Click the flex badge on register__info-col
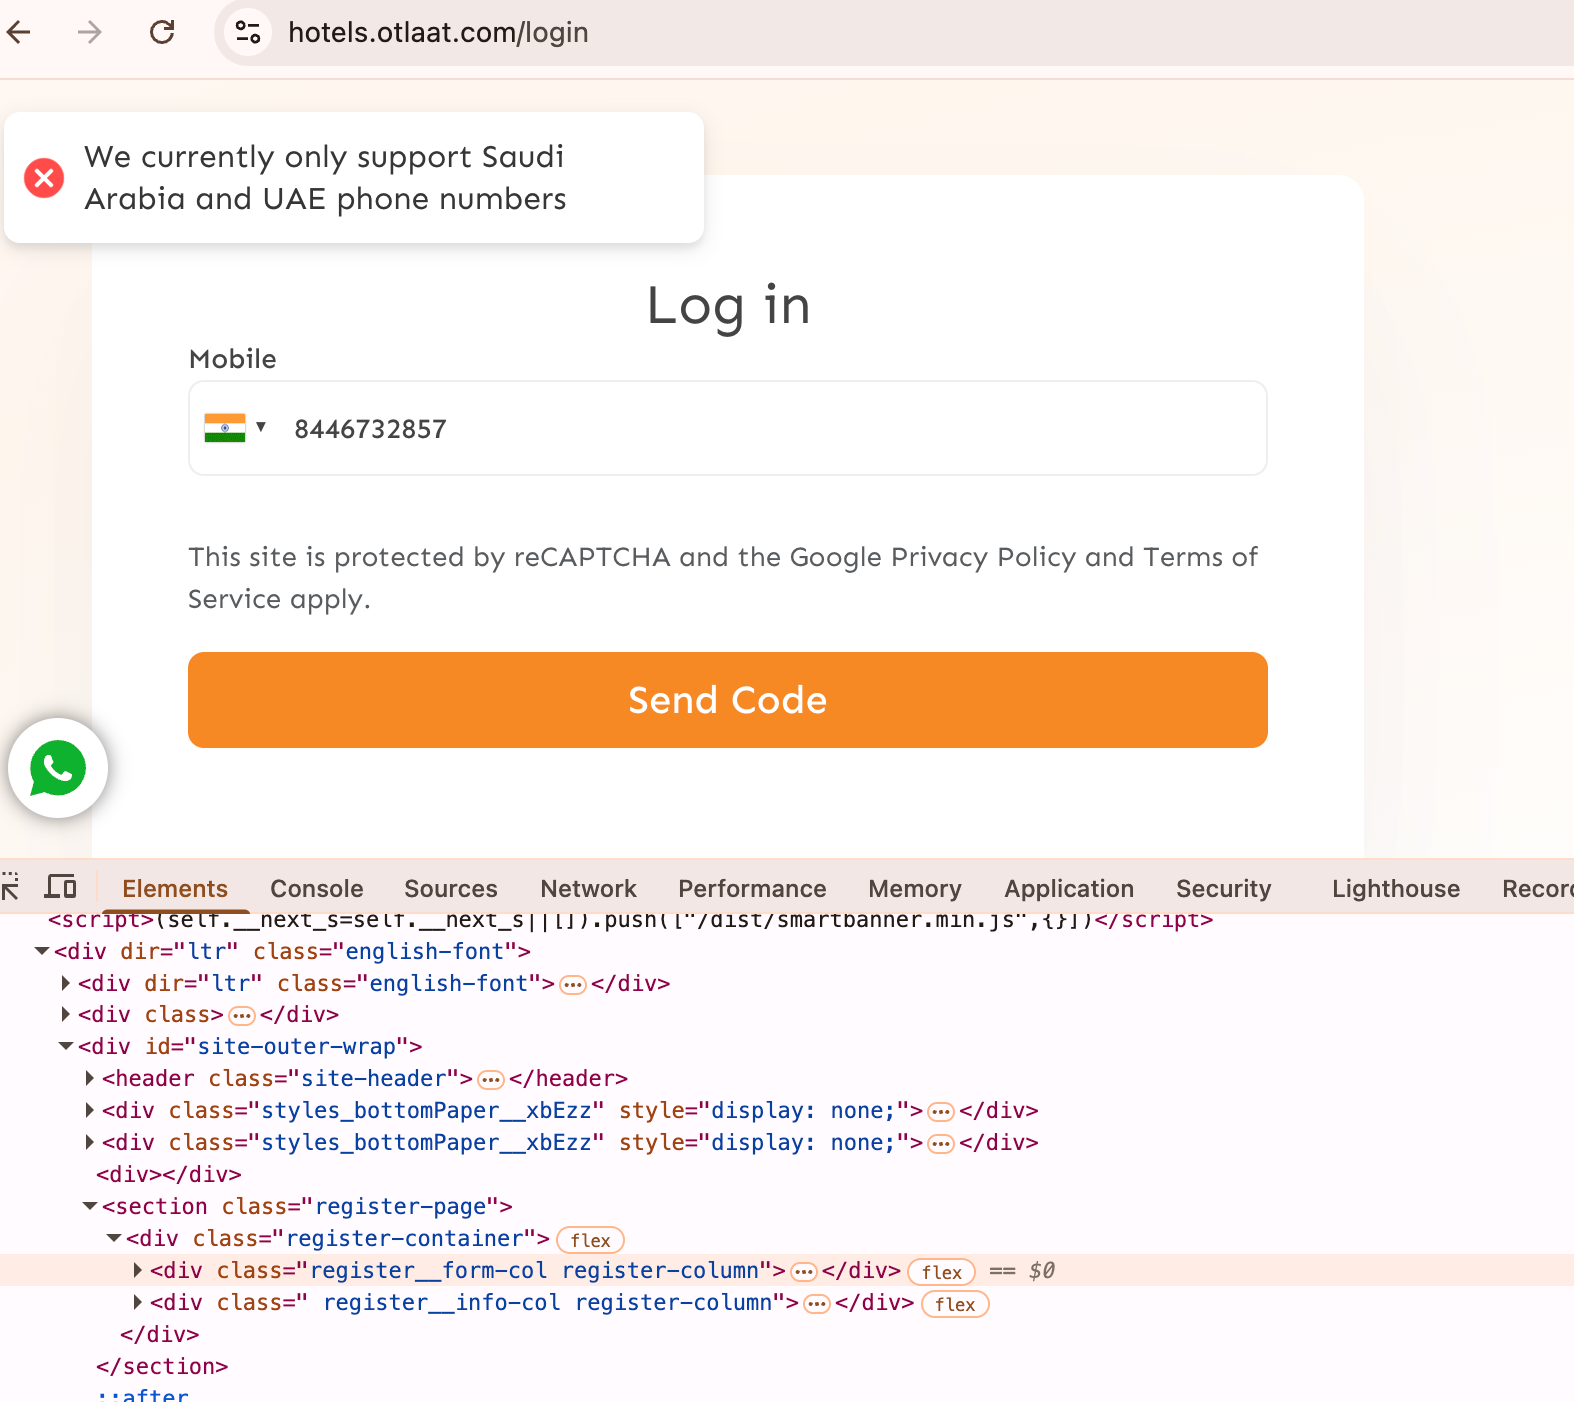The height and width of the screenshot is (1402, 1574). (x=955, y=1304)
